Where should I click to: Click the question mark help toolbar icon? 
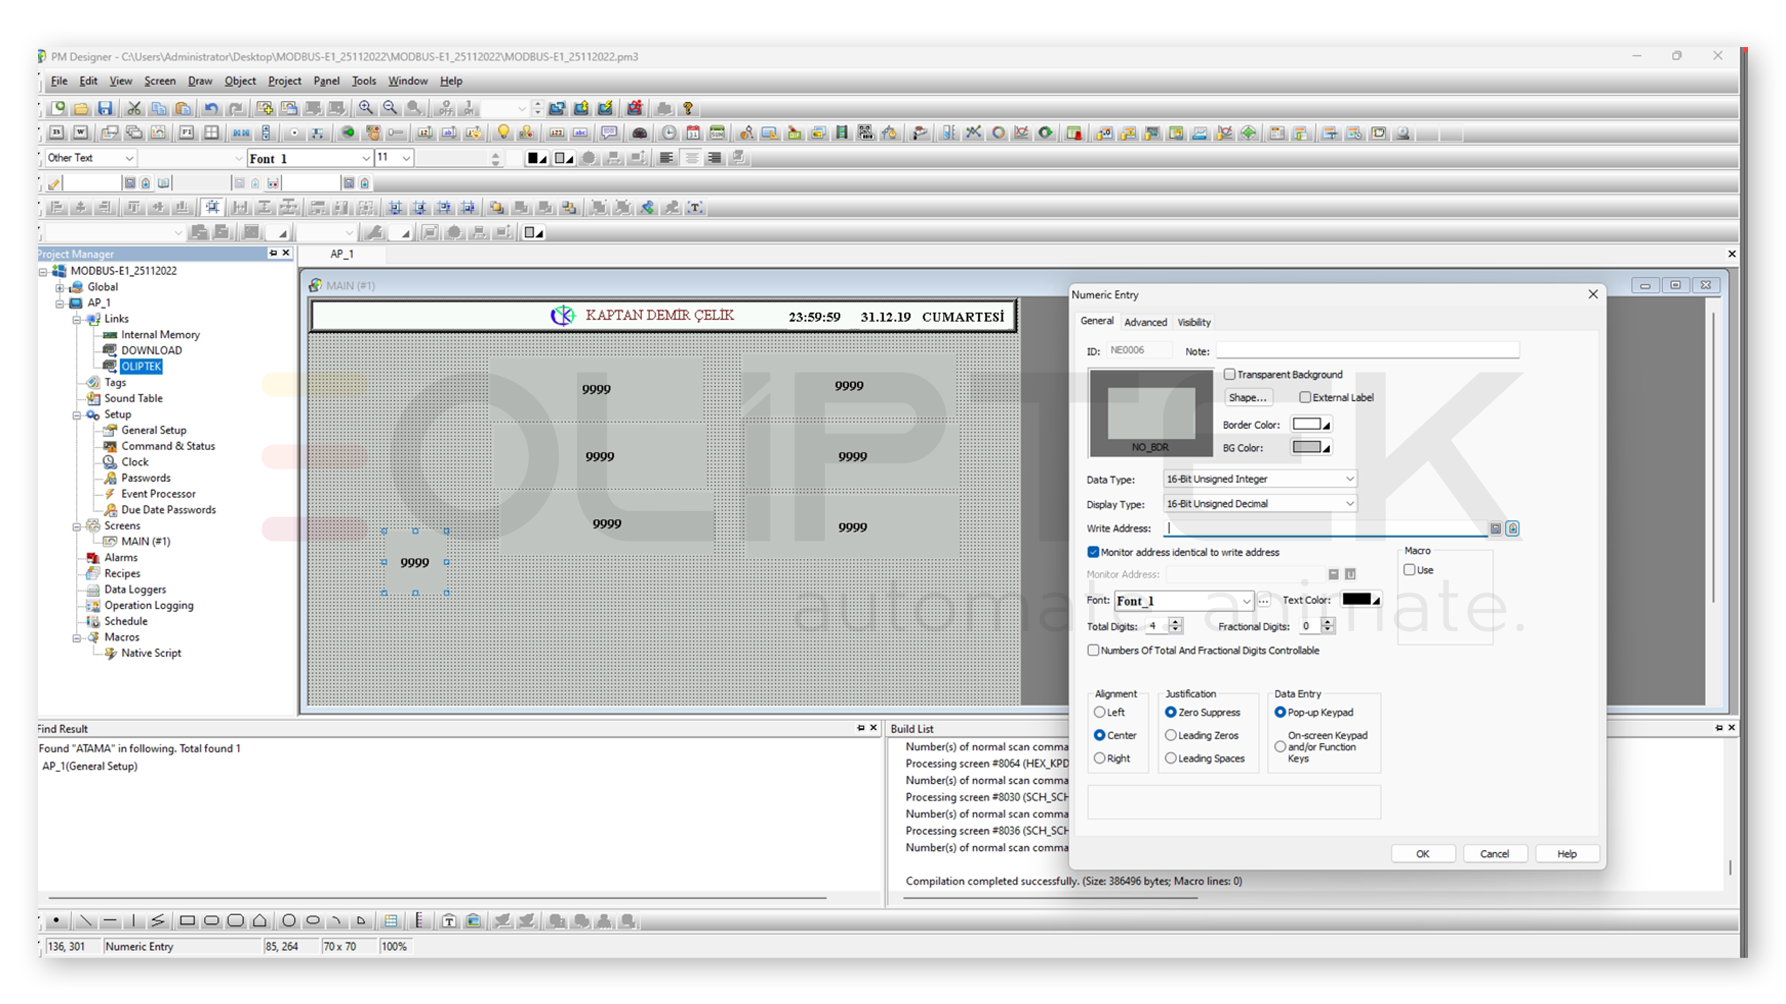[x=688, y=108]
